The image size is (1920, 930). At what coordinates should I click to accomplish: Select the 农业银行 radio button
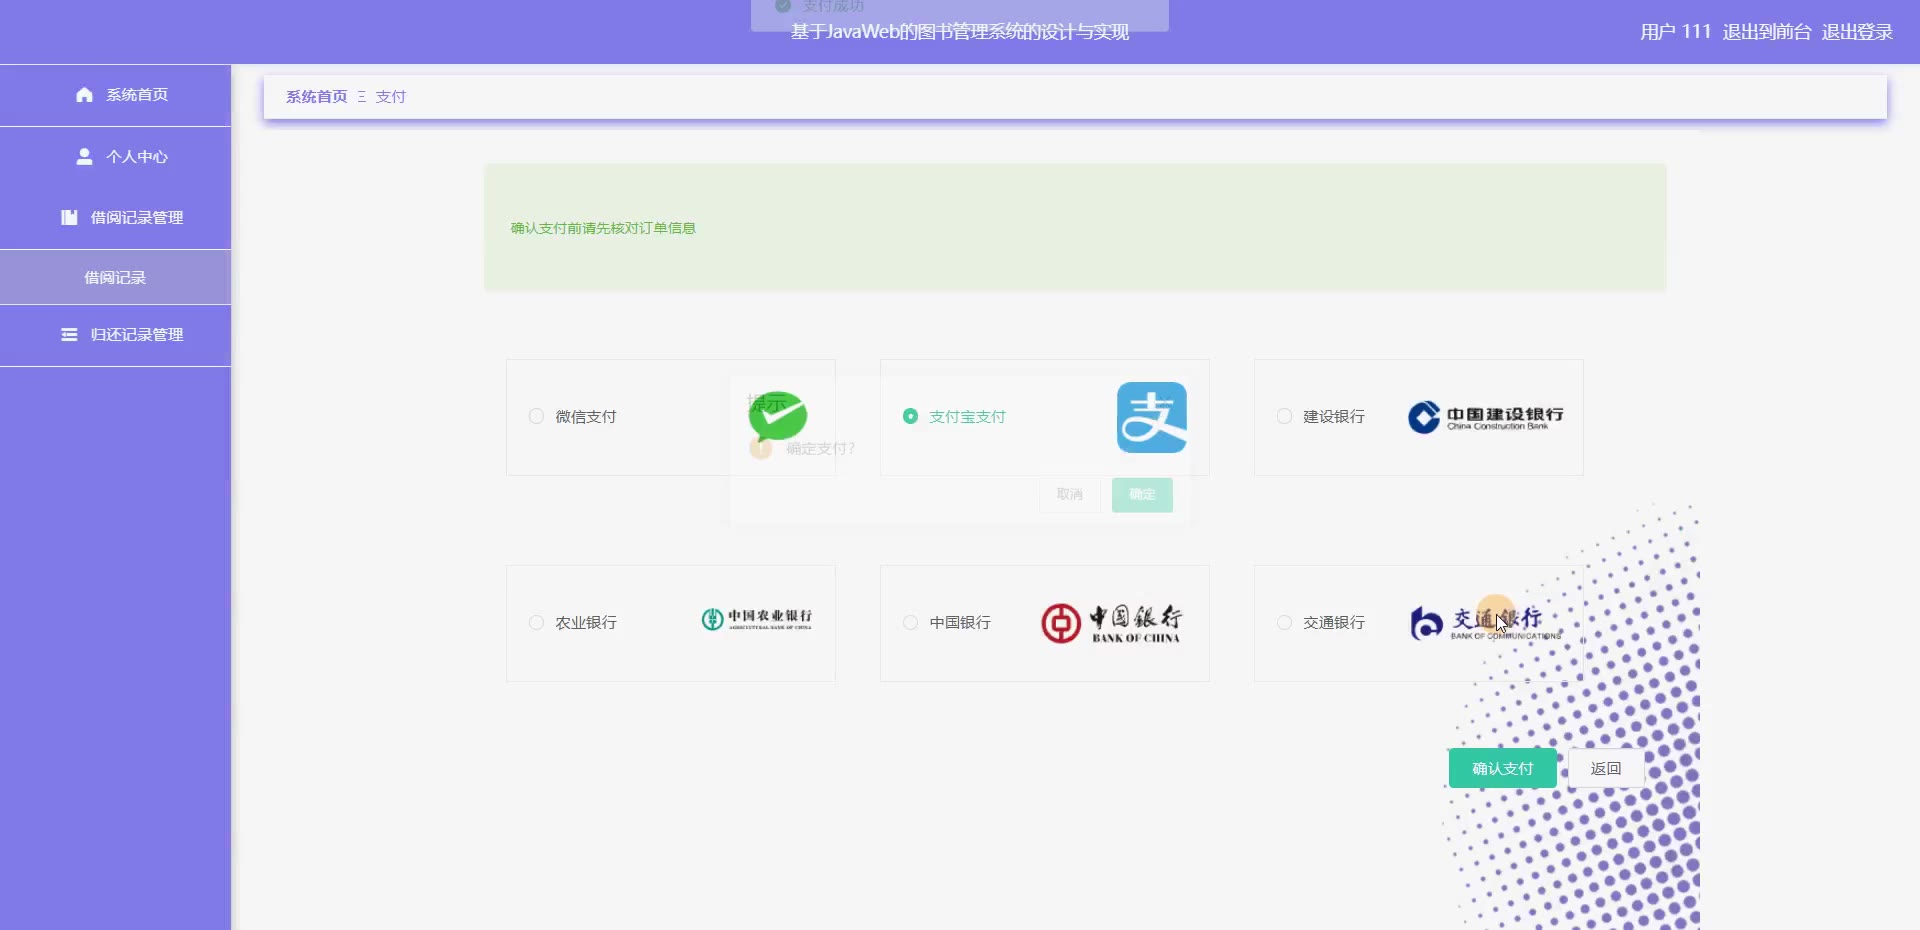pos(536,622)
